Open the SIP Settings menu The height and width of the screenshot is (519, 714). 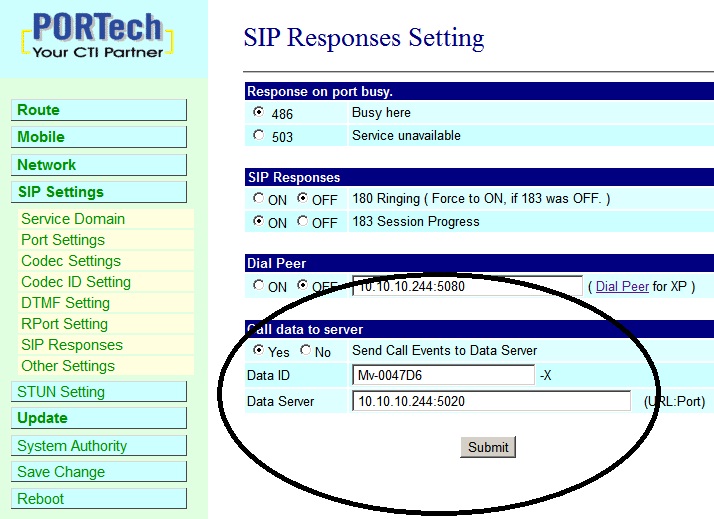[99, 192]
